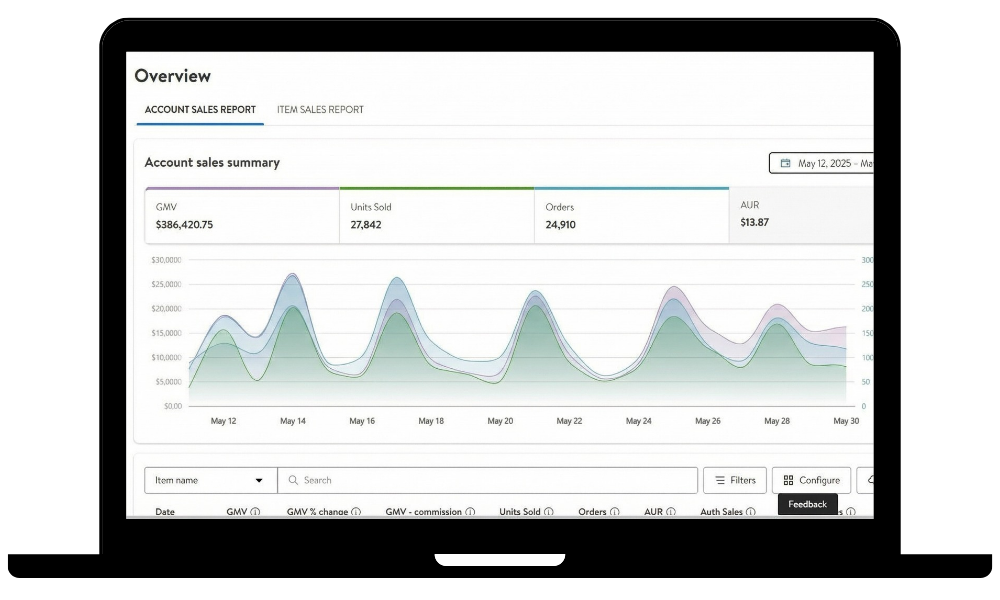Toggle the GMV metric card
The image size is (1000, 600).
click(x=242, y=215)
